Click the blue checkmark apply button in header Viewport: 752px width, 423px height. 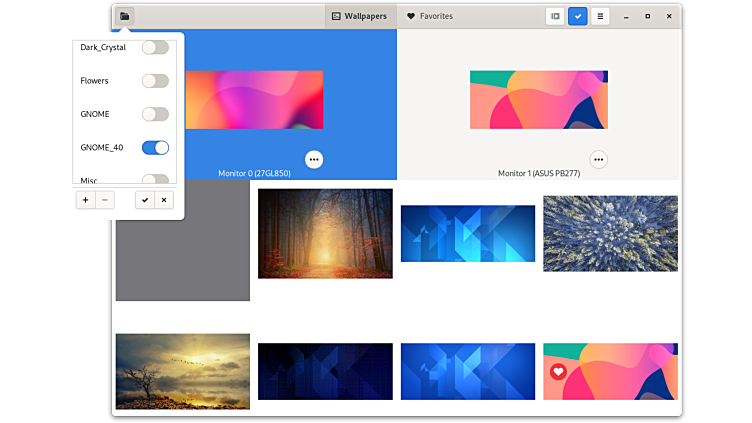[578, 16]
